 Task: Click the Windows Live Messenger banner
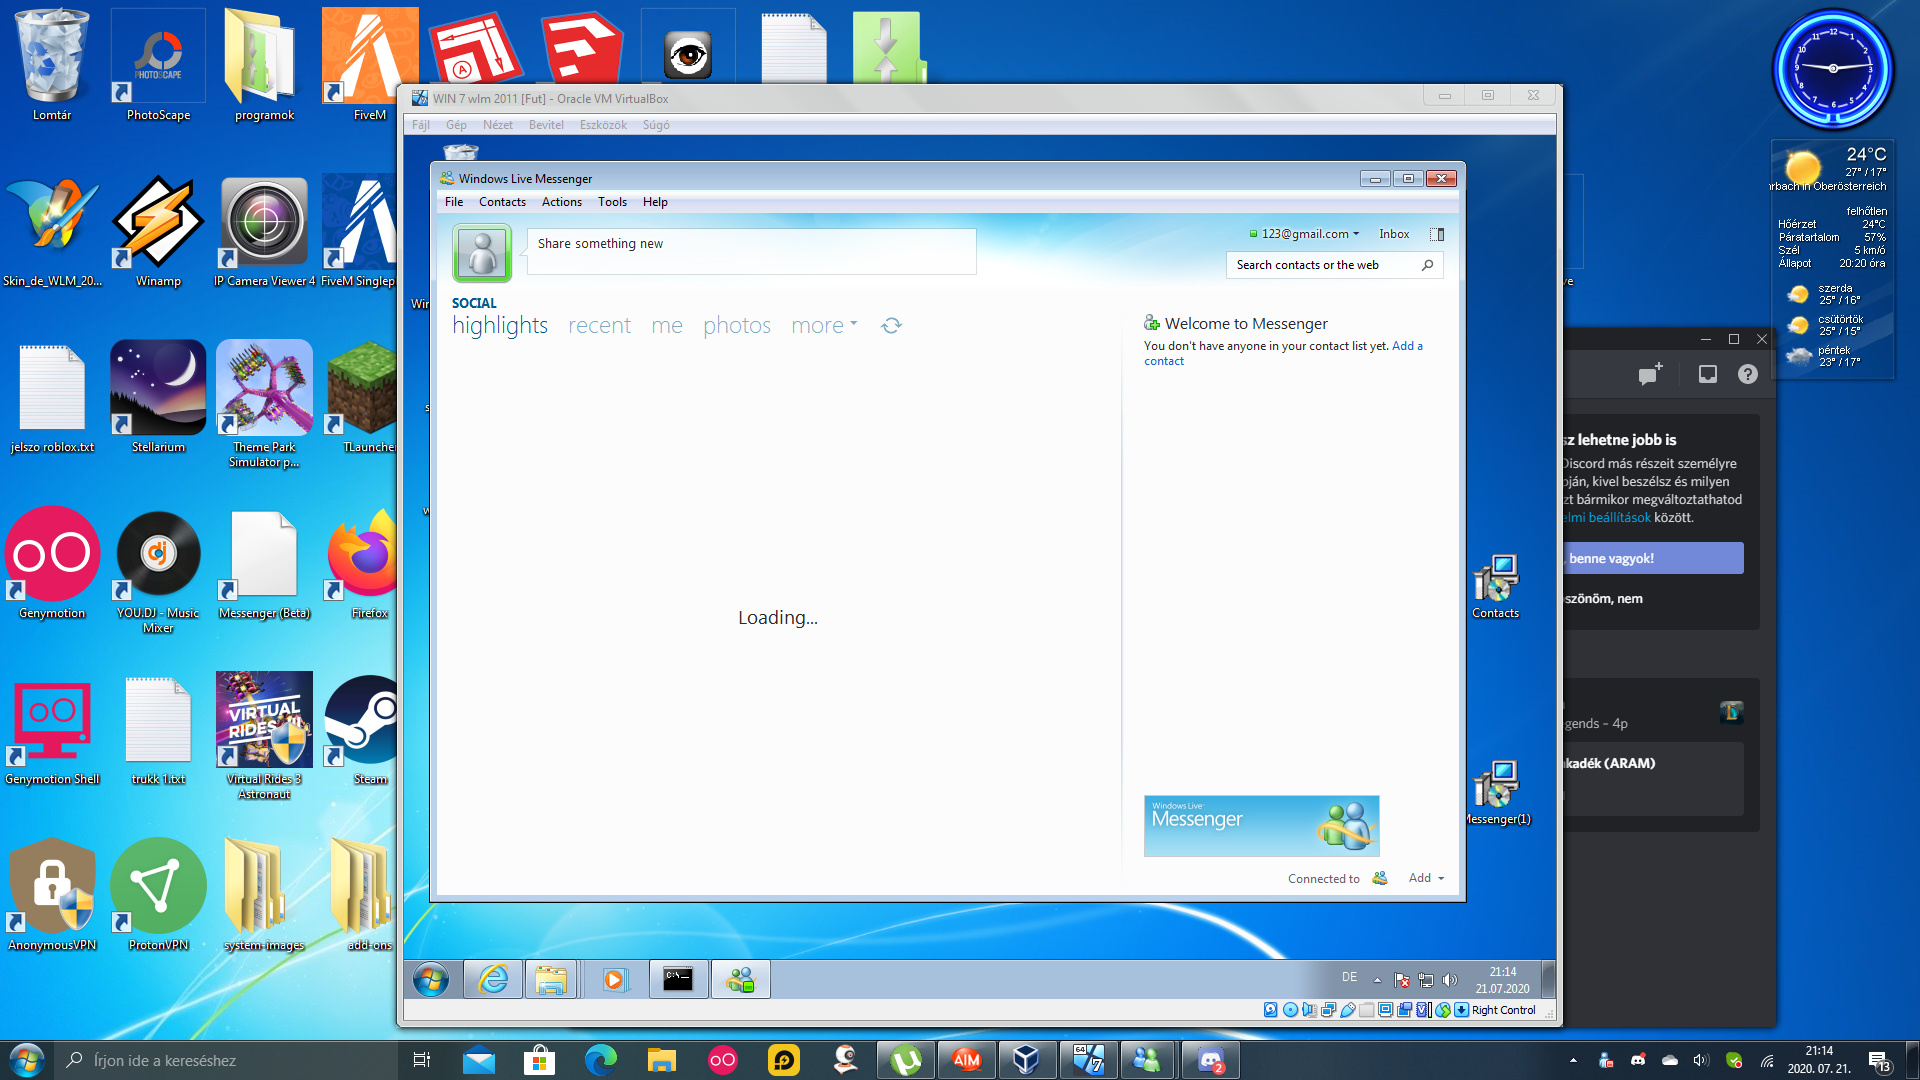(x=1261, y=826)
